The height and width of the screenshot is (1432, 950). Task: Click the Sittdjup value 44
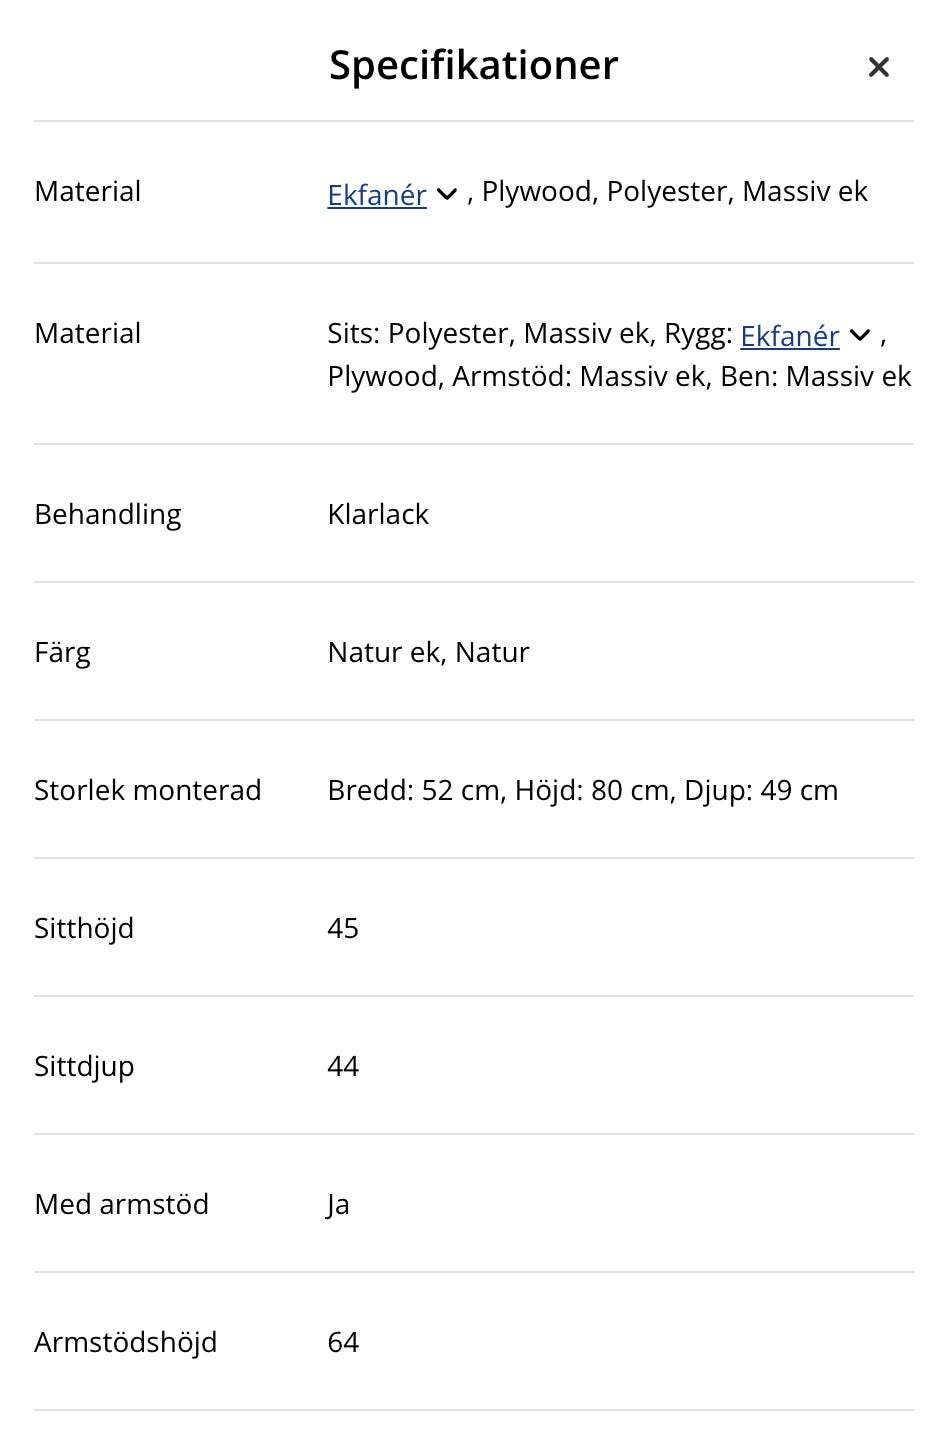pos(342,1066)
